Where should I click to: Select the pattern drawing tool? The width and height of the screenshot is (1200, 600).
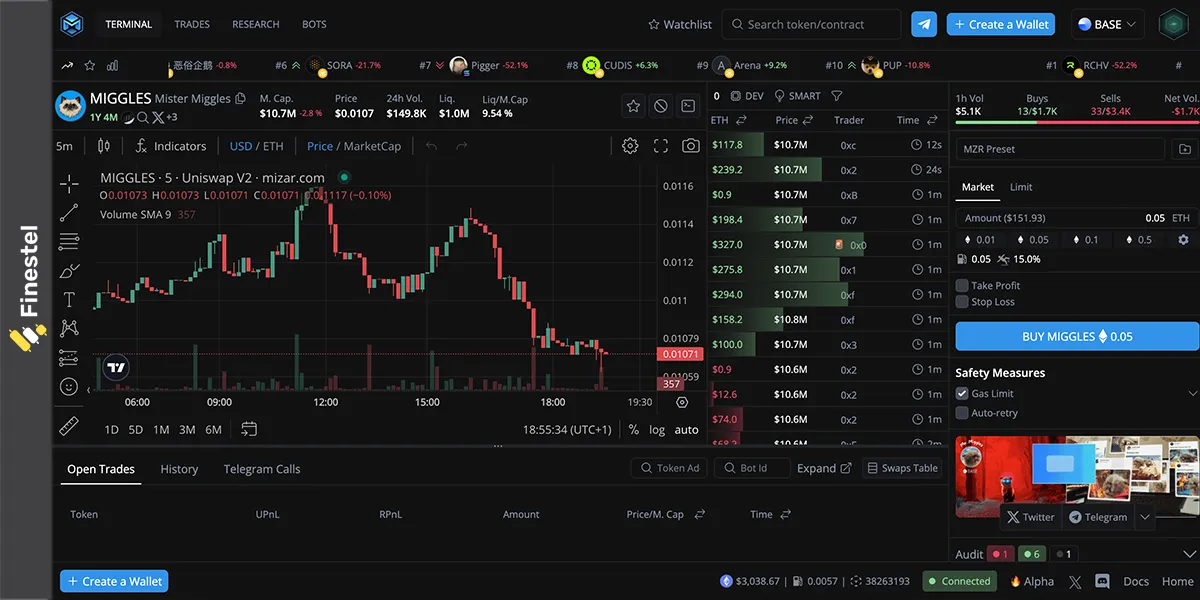pos(69,328)
